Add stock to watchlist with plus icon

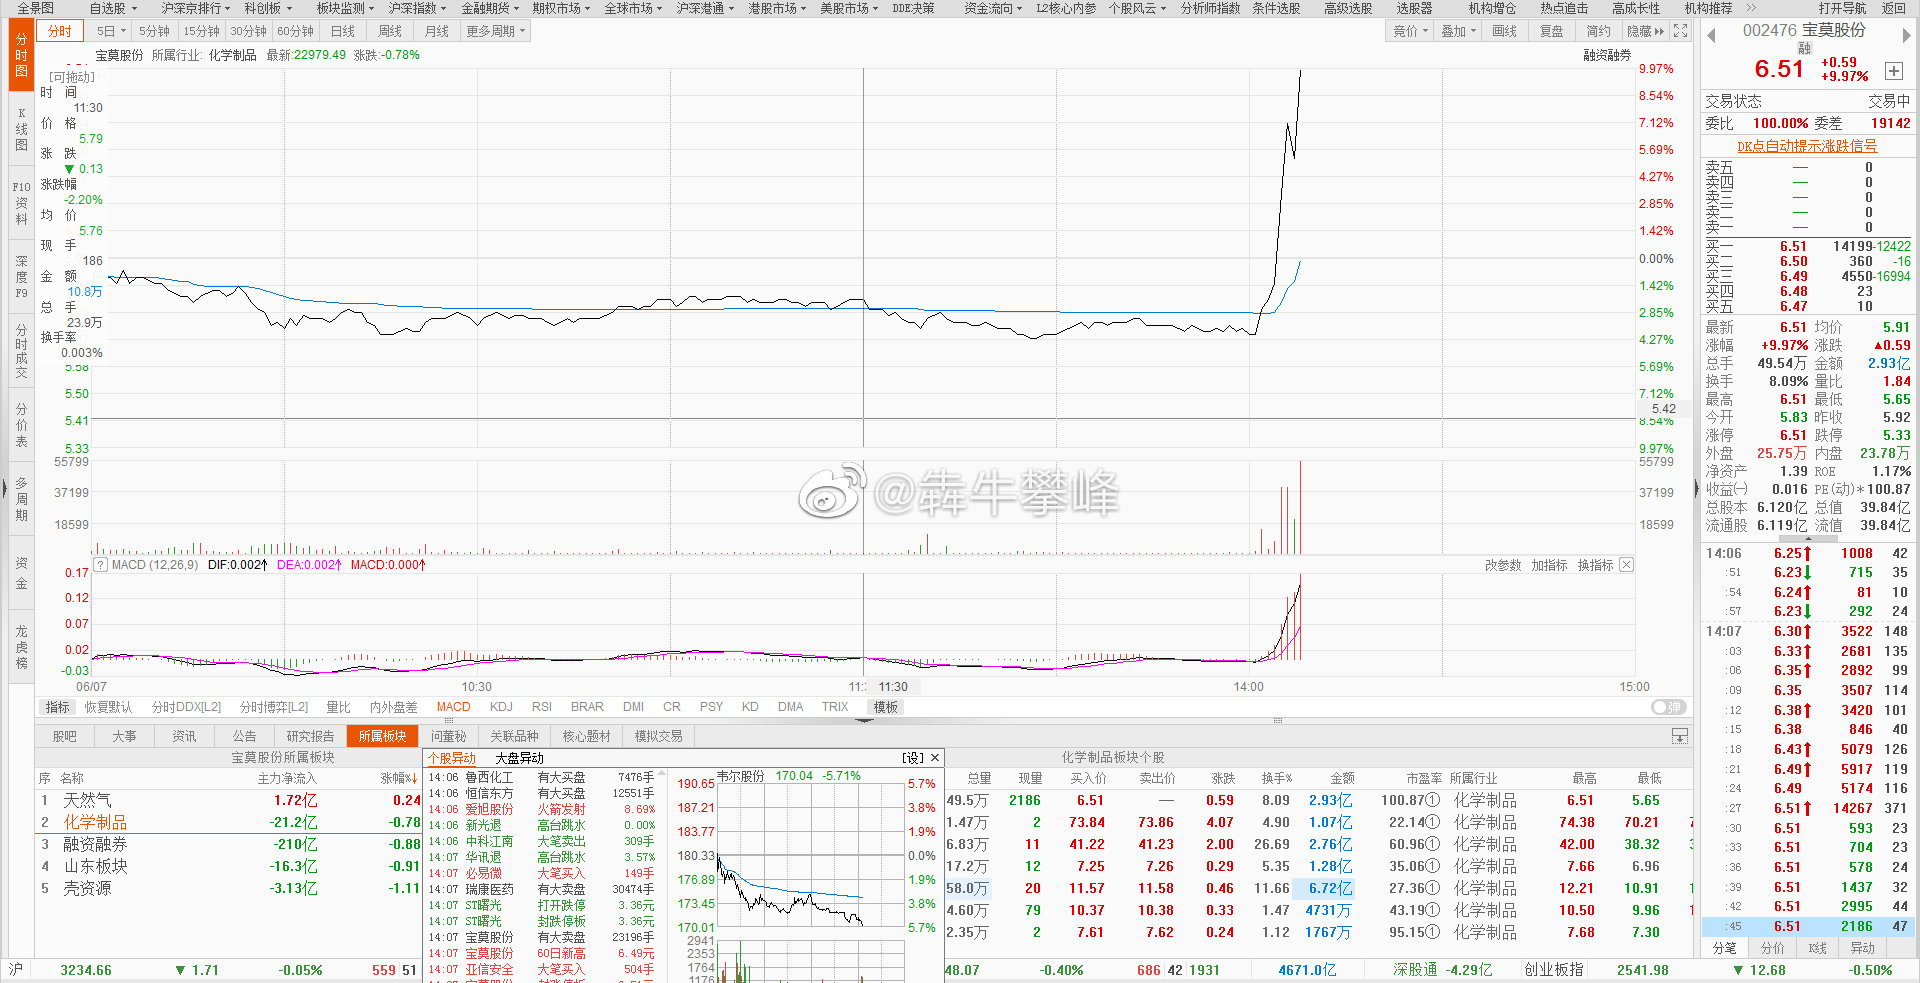coord(1894,70)
